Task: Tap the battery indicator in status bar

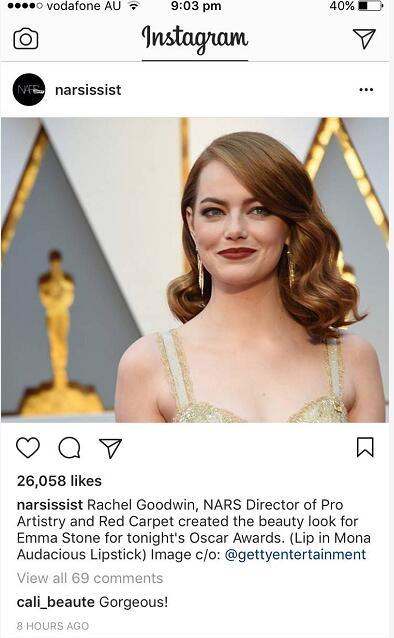Action: point(370,6)
